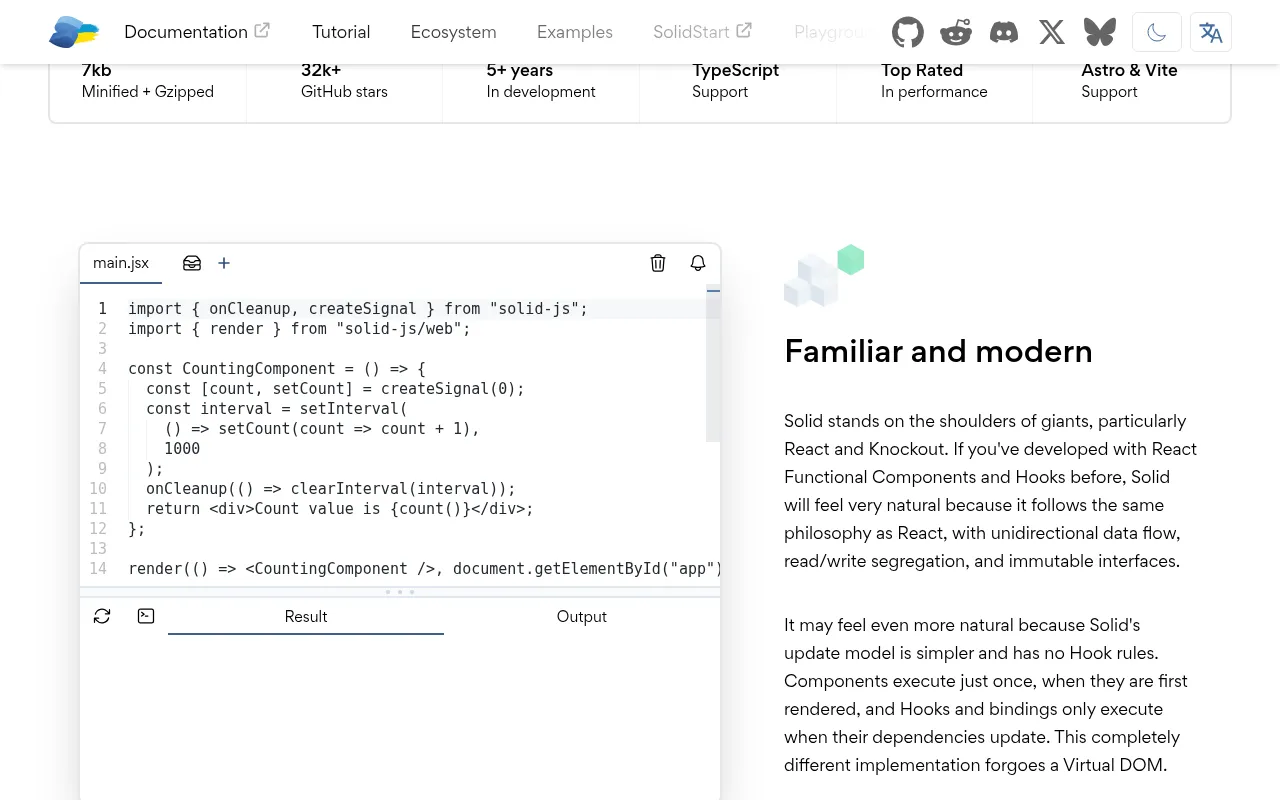Click the "7kb" Minified + Gzipped stat
Viewport: 1280px width, 800px height.
[x=148, y=80]
